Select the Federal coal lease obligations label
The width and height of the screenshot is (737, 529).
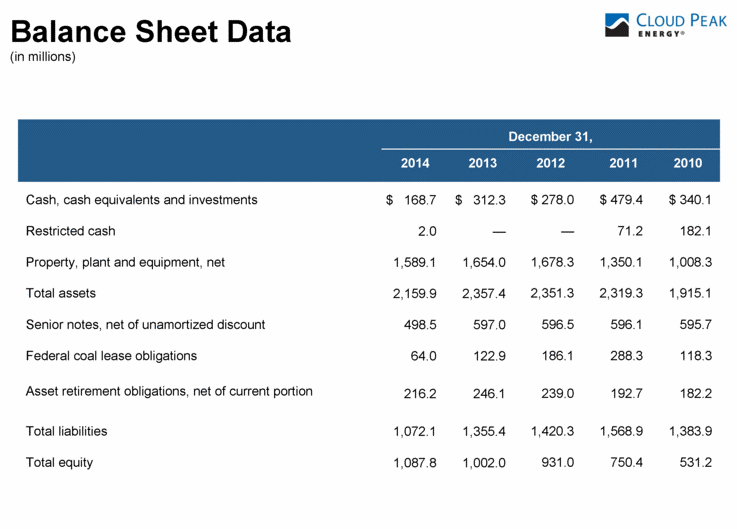111,355
